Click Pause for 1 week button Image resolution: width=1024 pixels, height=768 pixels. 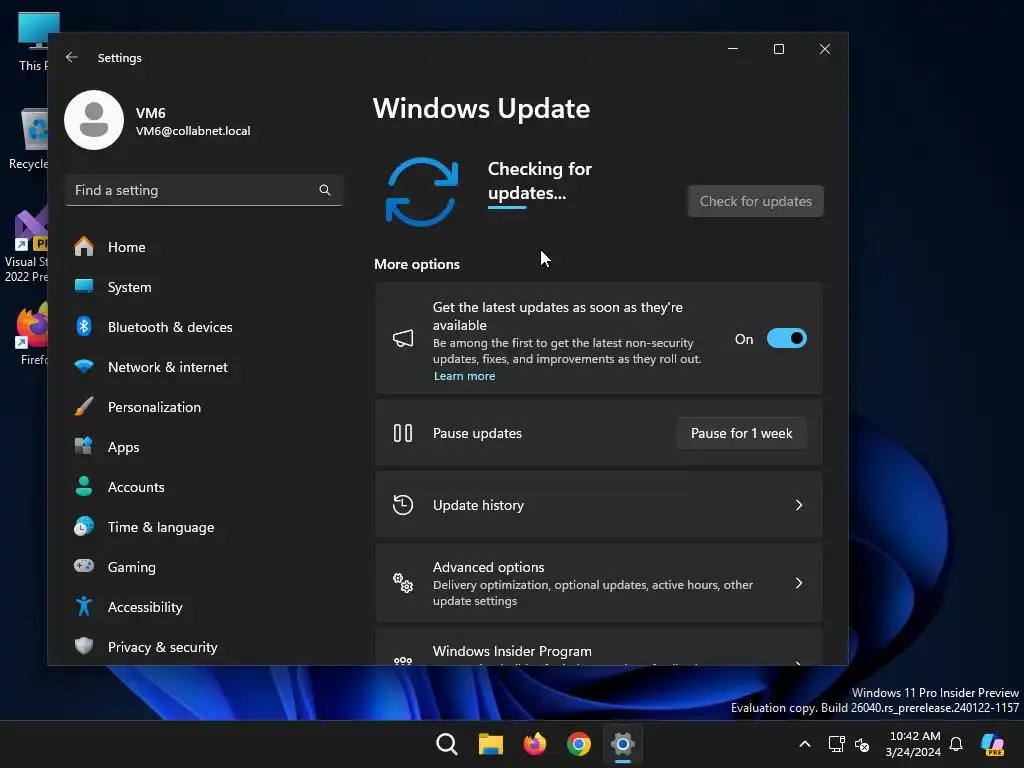click(741, 433)
